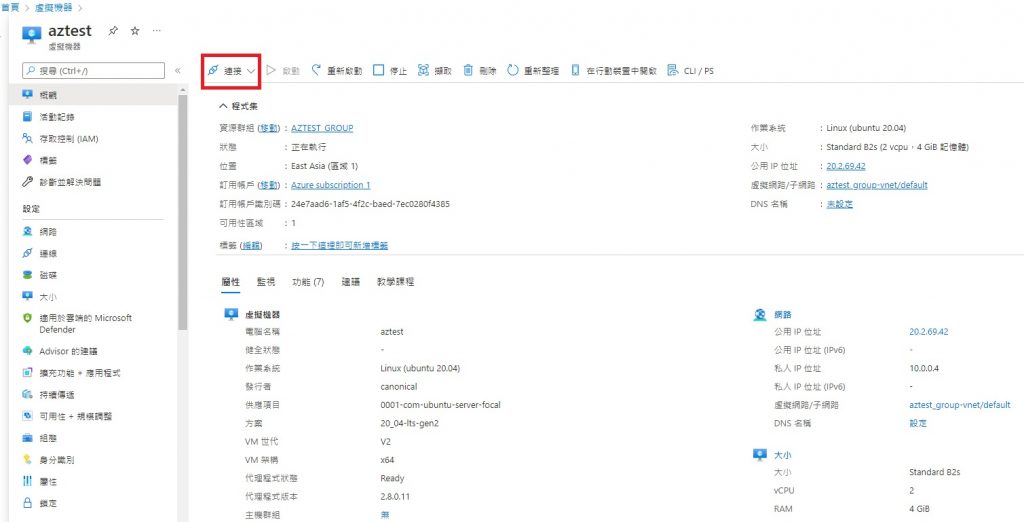Go to 虛擬機器 breadcrumb
The height and width of the screenshot is (522, 1024).
(54, 7)
